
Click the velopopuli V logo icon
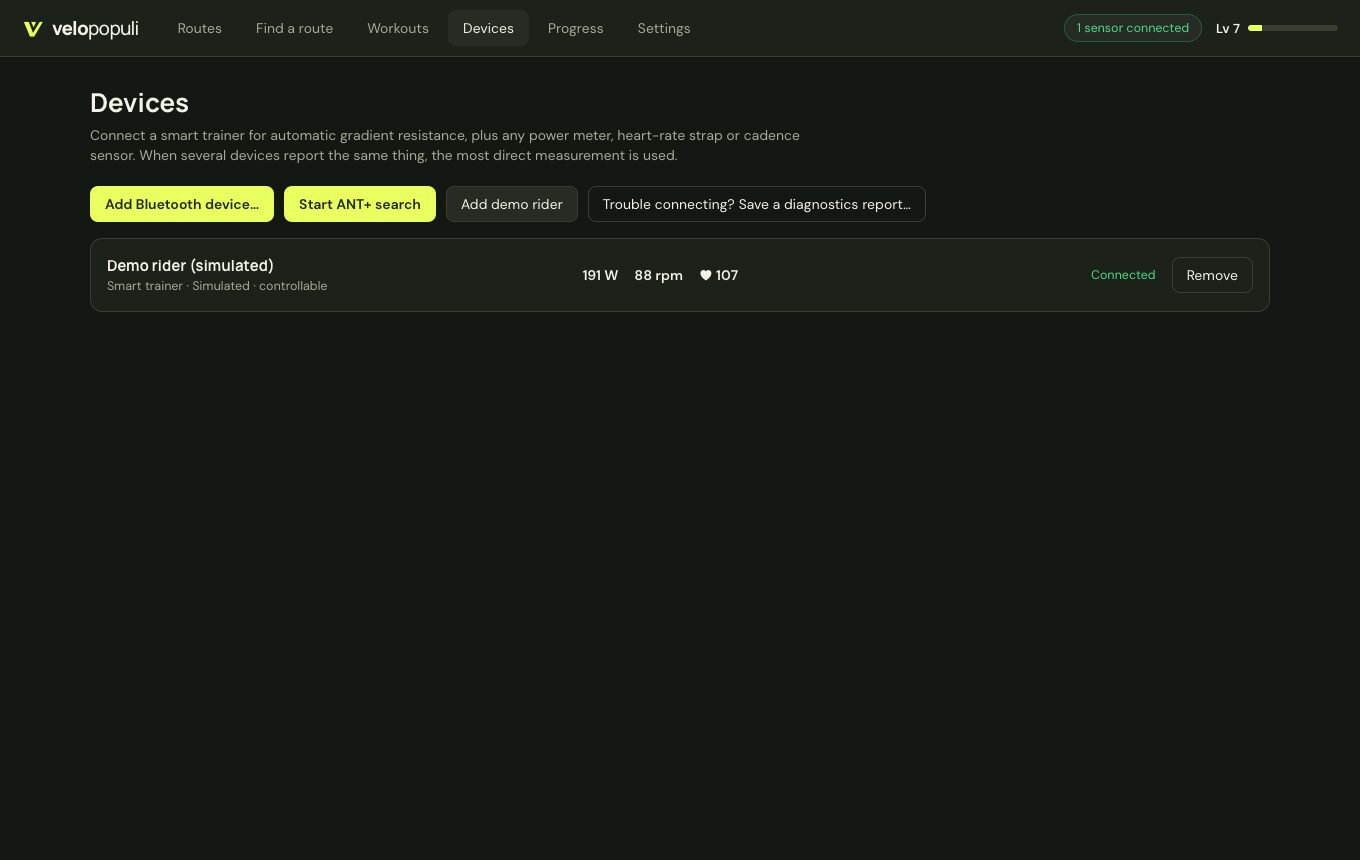point(33,29)
